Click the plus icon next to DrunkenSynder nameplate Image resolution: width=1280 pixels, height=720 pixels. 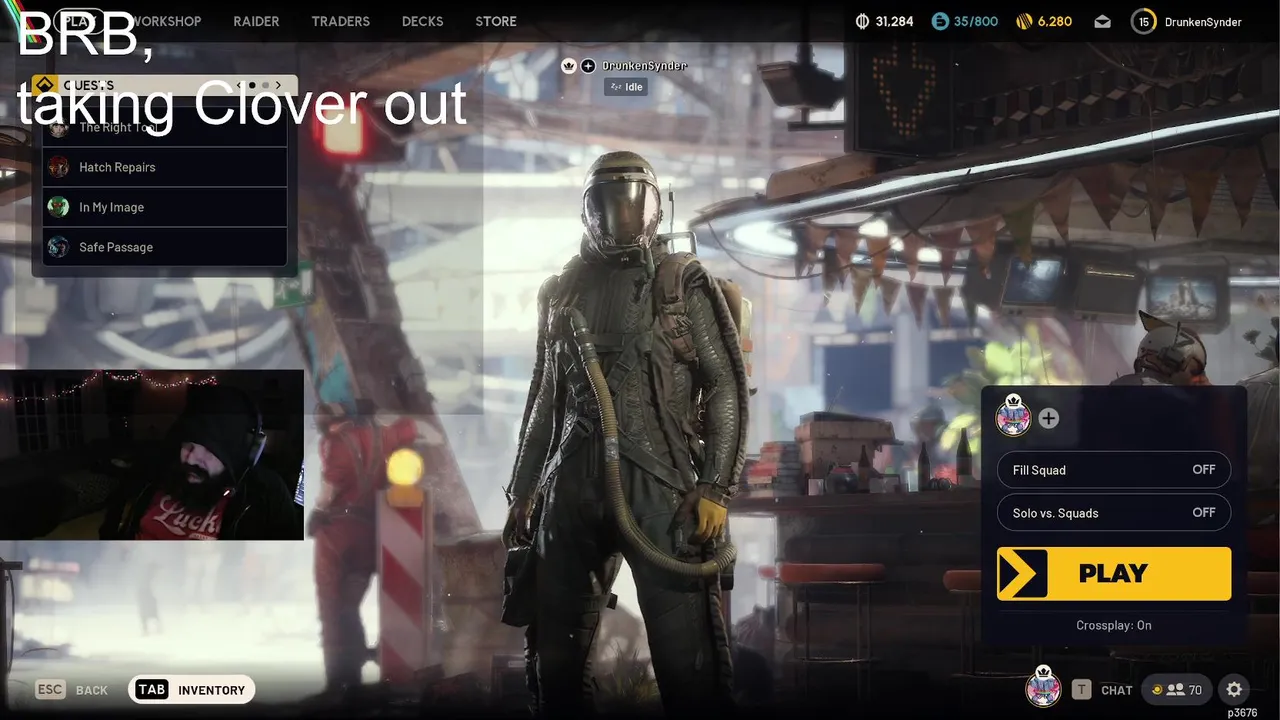click(588, 66)
